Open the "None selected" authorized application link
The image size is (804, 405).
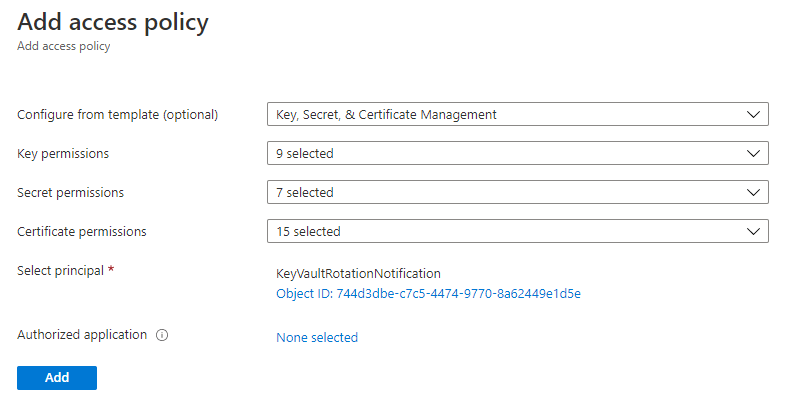(x=317, y=337)
